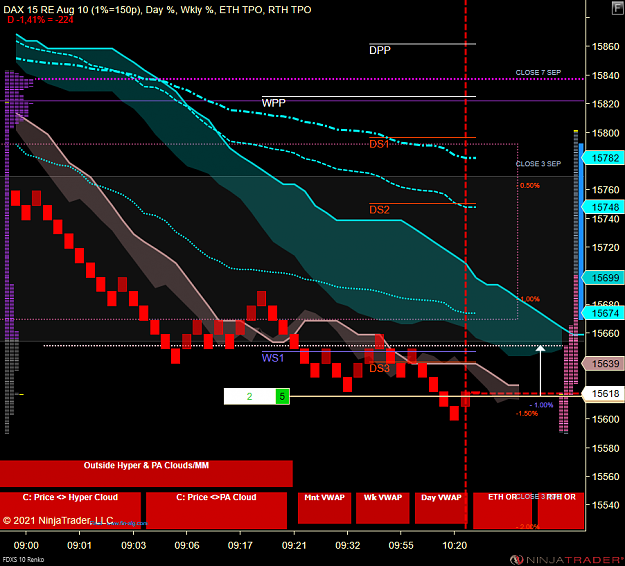Click the RTH OR panel
Image resolution: width=625 pixels, height=566 pixels.
coord(561,511)
